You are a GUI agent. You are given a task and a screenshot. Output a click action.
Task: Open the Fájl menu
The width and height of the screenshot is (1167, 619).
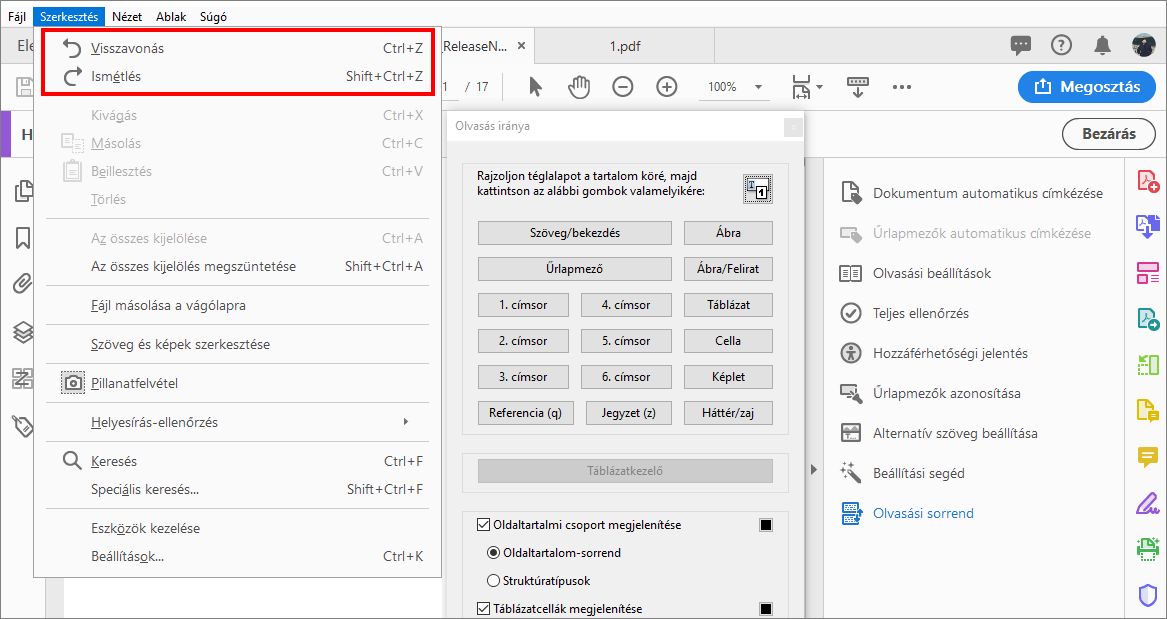pyautogui.click(x=16, y=16)
